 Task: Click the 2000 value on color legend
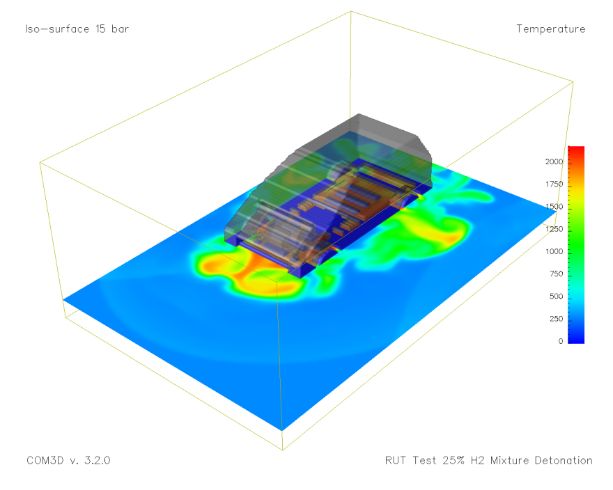tap(554, 162)
